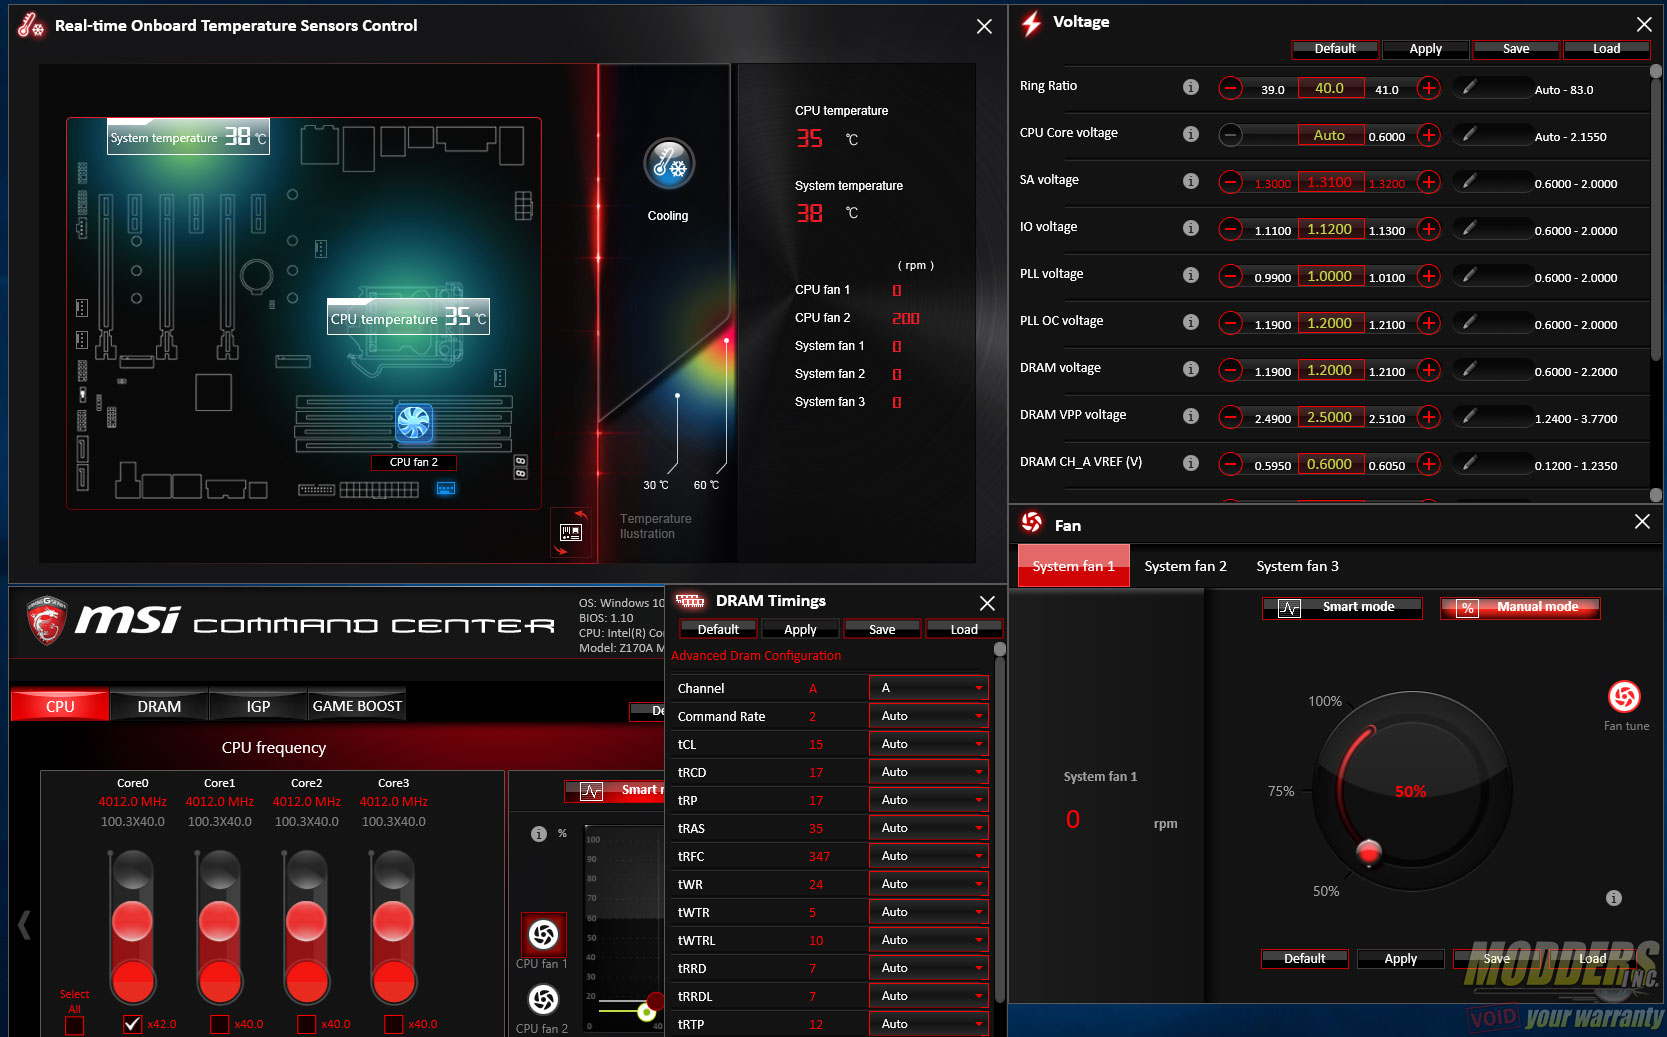1667x1037 pixels.
Task: Expand the tRCD Auto dropdown
Action: tap(929, 772)
